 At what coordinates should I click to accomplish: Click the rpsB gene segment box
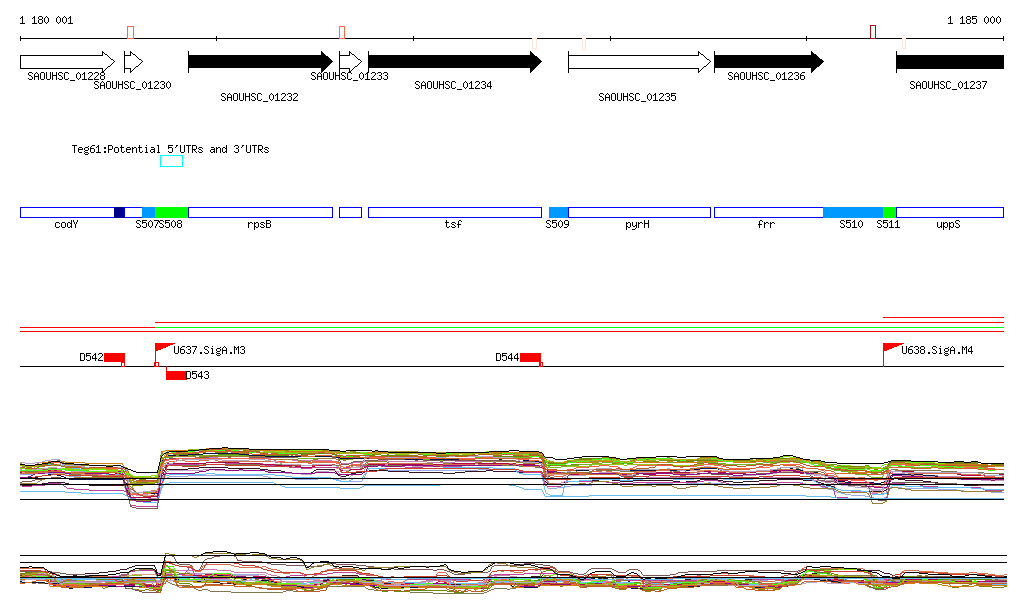tap(260, 212)
